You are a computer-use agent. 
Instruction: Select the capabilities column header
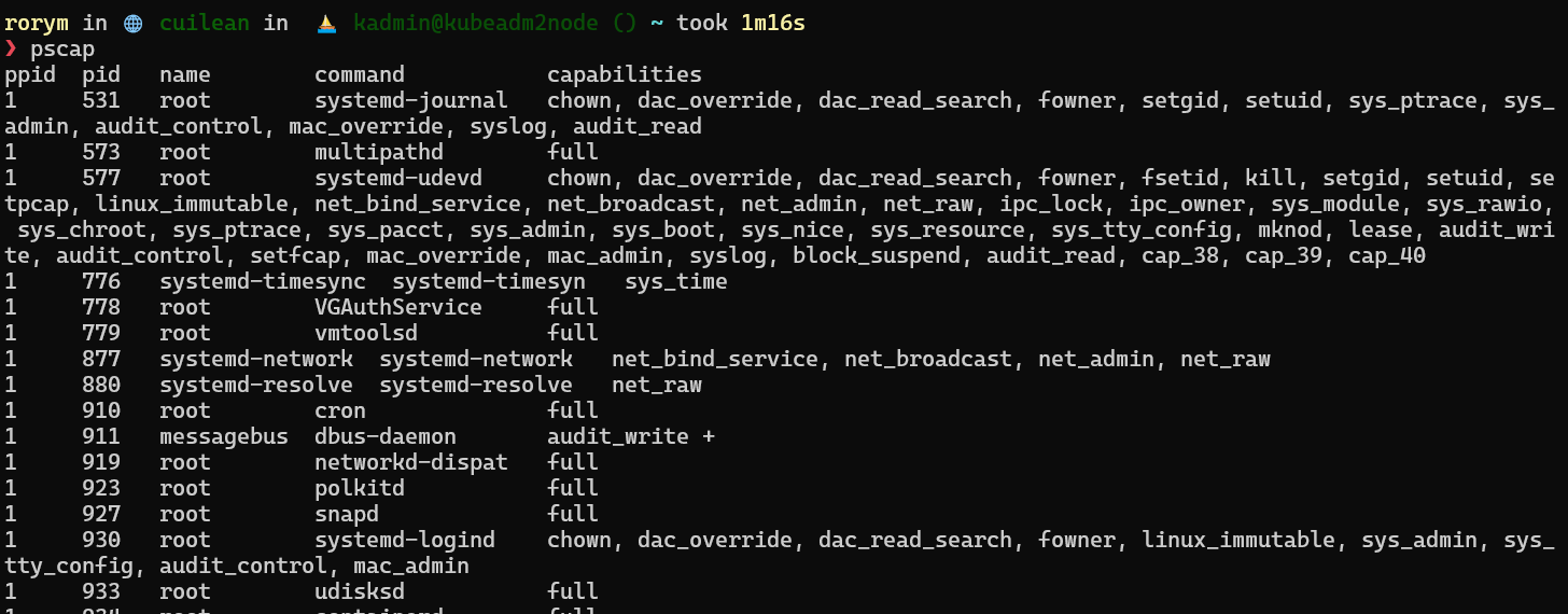click(624, 75)
